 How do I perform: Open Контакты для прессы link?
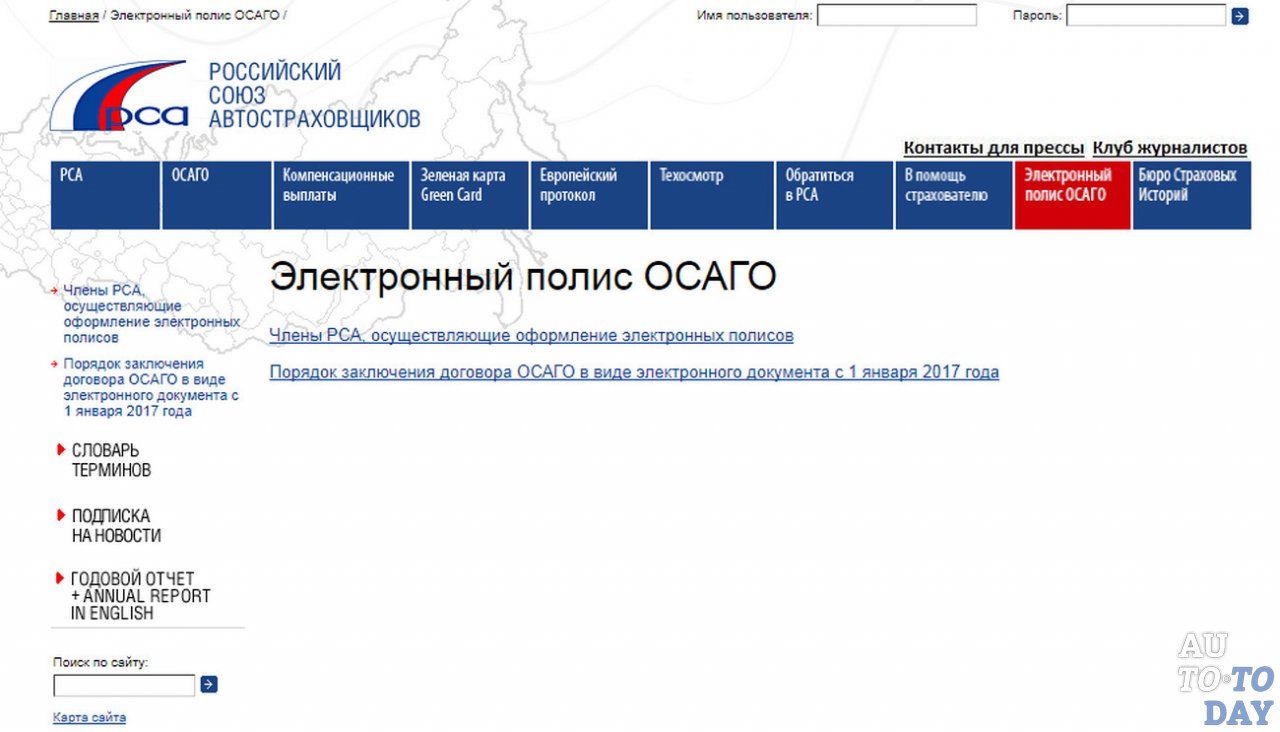click(x=994, y=148)
